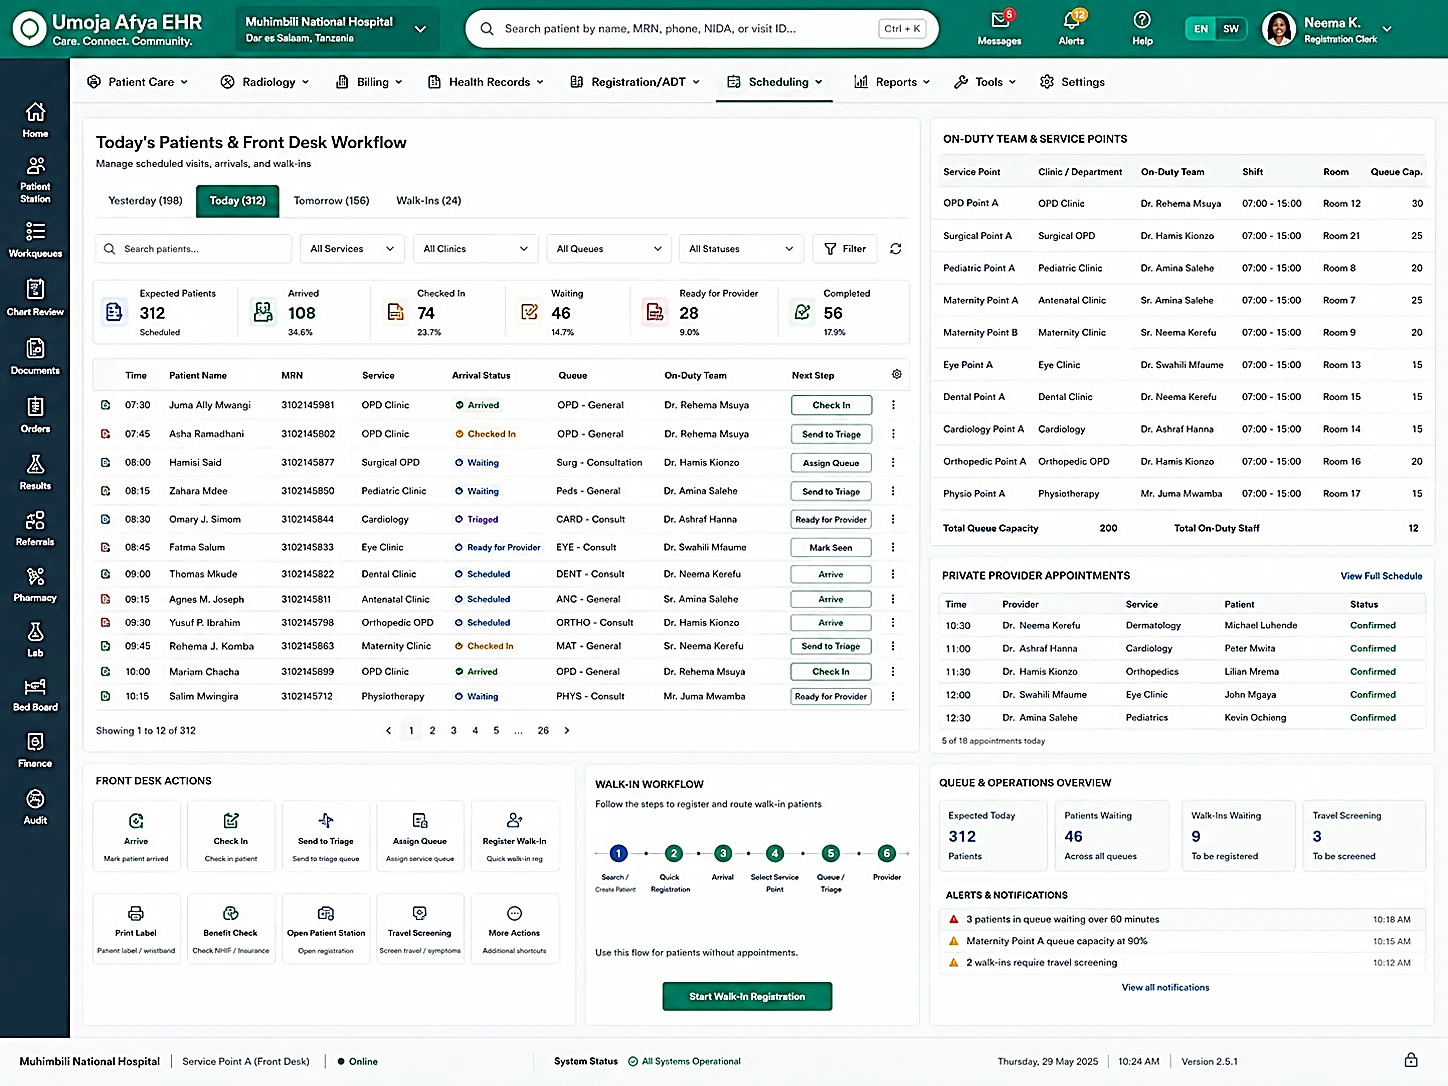Viewport: 1448px width, 1086px height.
Task: Open Workqueues from the sidebar
Action: pos(35,240)
